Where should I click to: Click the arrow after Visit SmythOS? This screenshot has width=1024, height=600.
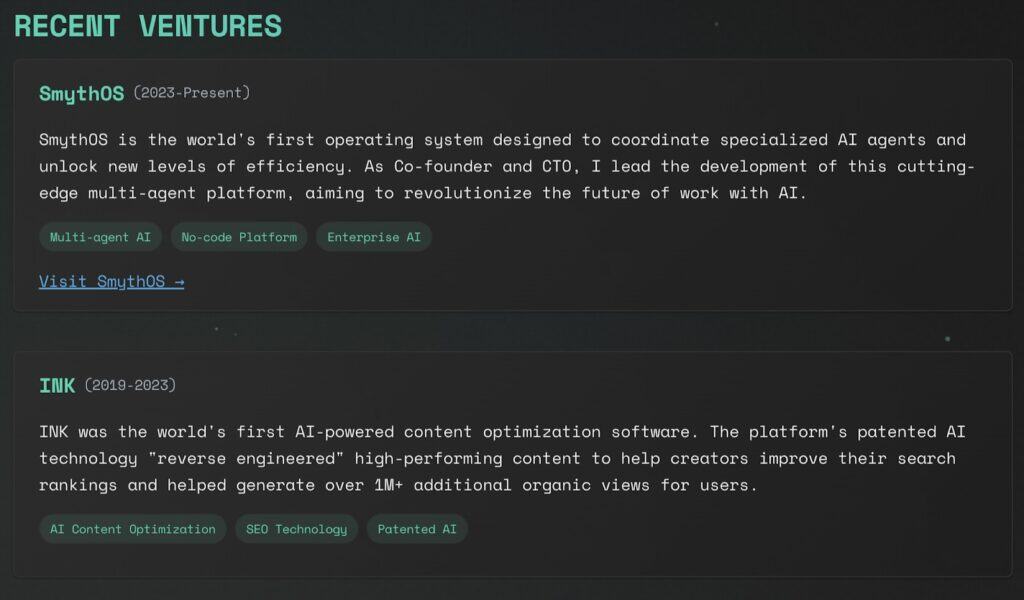pyautogui.click(x=179, y=281)
